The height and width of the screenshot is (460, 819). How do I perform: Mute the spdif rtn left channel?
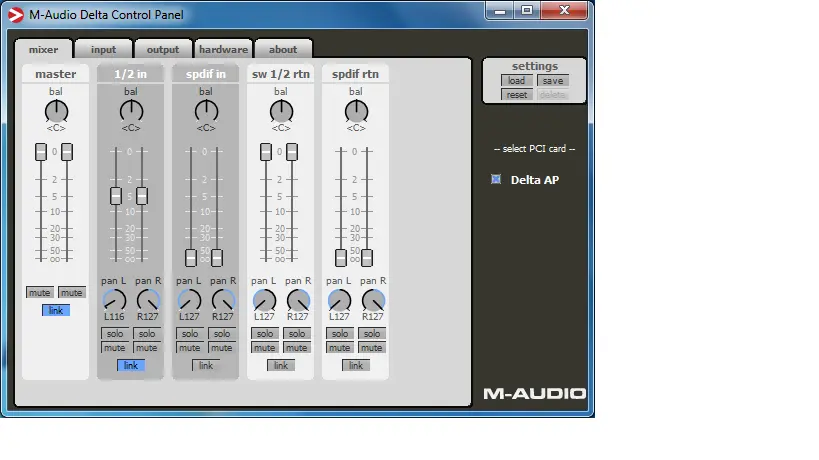pyautogui.click(x=340, y=348)
